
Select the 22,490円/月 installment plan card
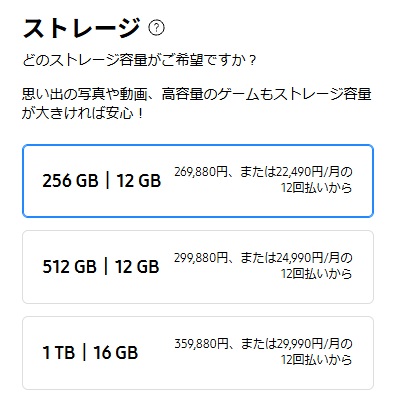pyautogui.click(x=198, y=181)
